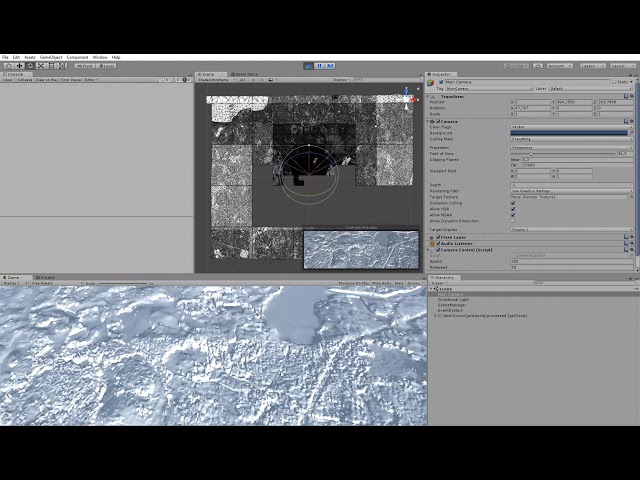The image size is (640, 480).
Task: Open Camera component settings gear
Action: (631, 122)
